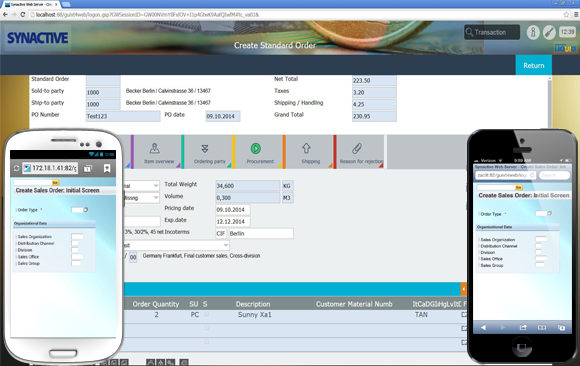Click the Volume field 0,300

(x=248, y=198)
